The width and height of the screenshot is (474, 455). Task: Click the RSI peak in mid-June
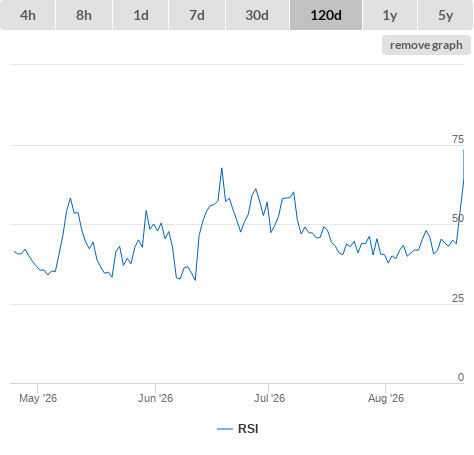[222, 168]
